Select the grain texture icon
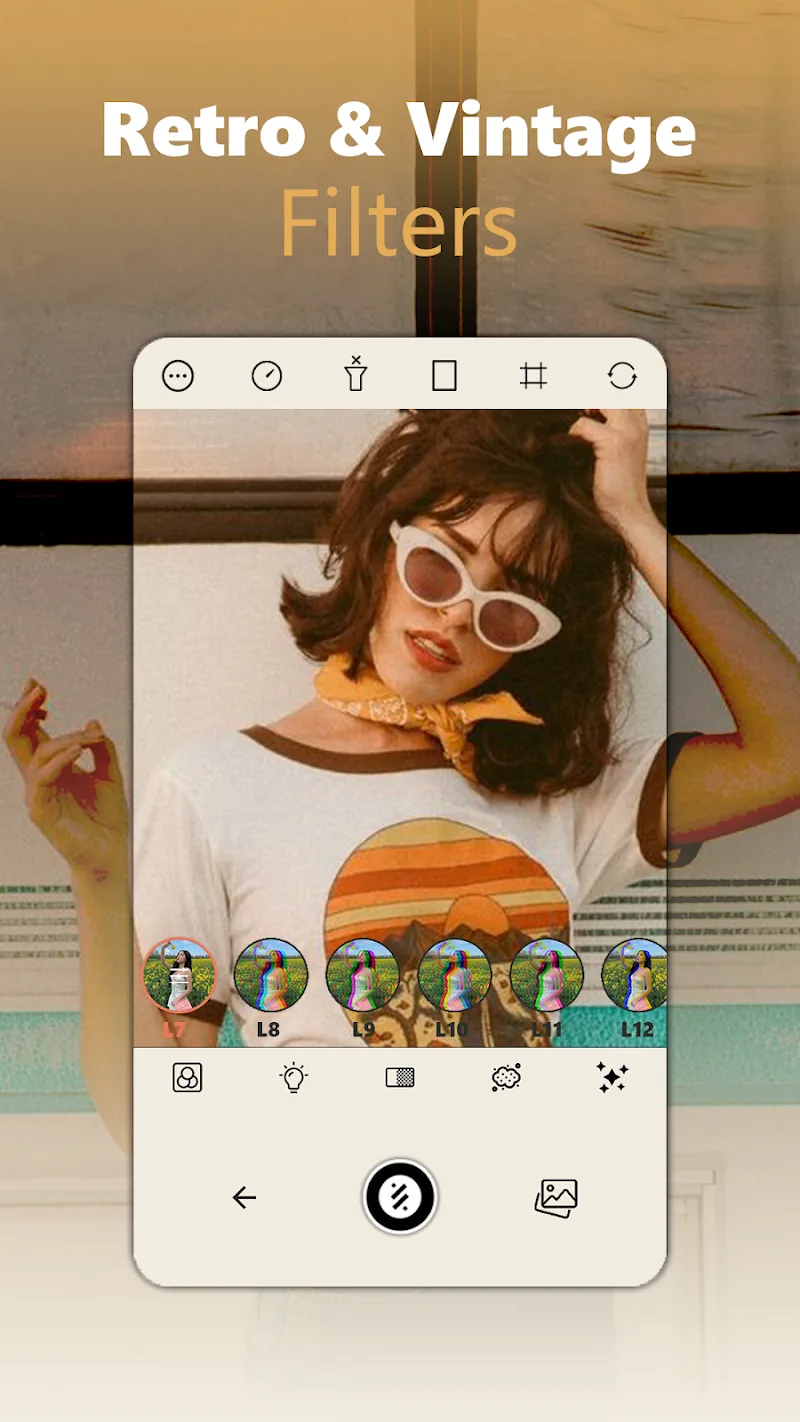This screenshot has height=1422, width=800. click(400, 1077)
